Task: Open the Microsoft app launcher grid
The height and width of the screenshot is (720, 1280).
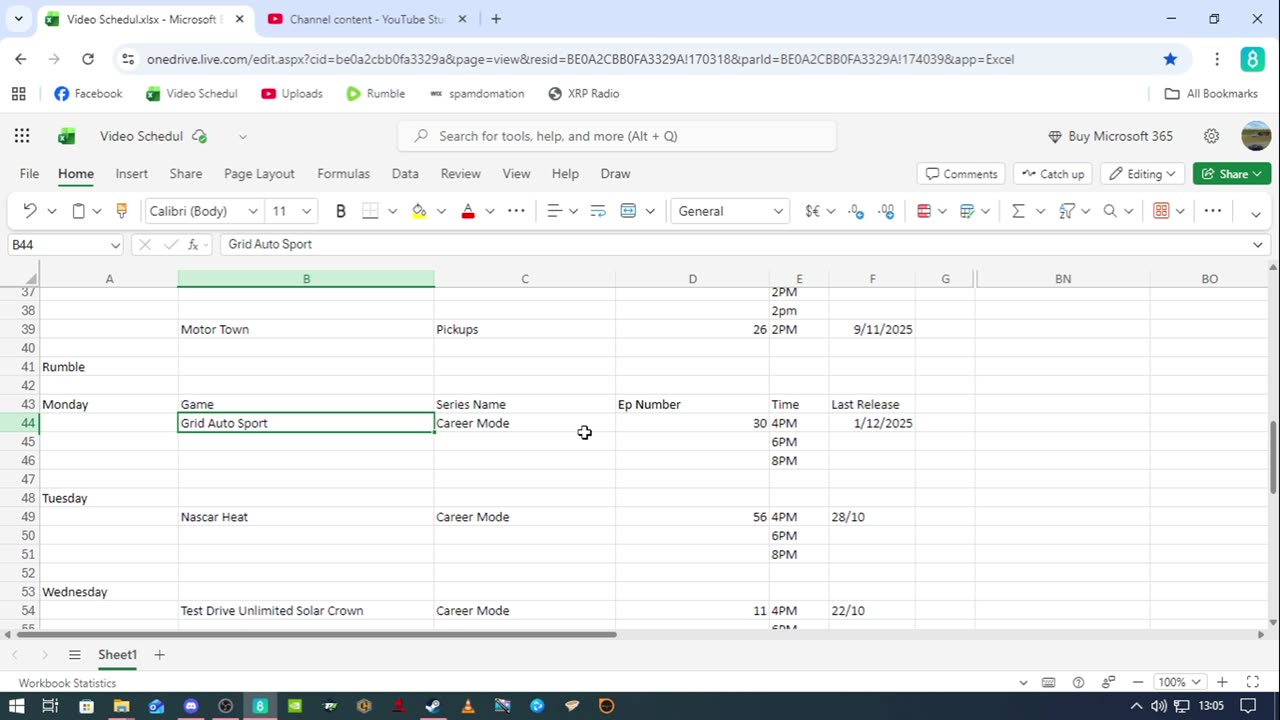Action: pos(22,136)
